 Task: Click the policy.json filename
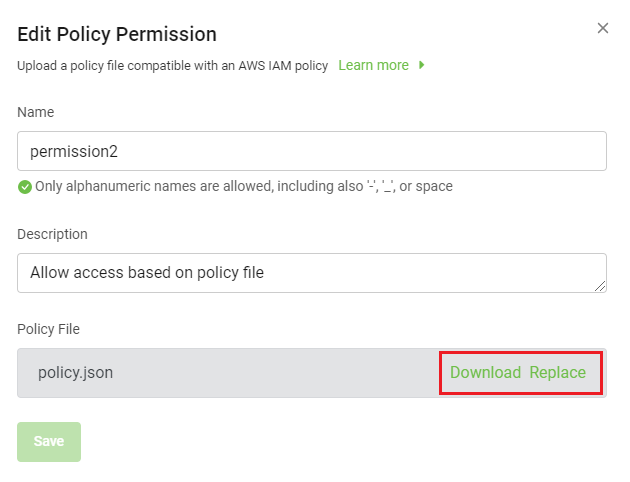(75, 372)
